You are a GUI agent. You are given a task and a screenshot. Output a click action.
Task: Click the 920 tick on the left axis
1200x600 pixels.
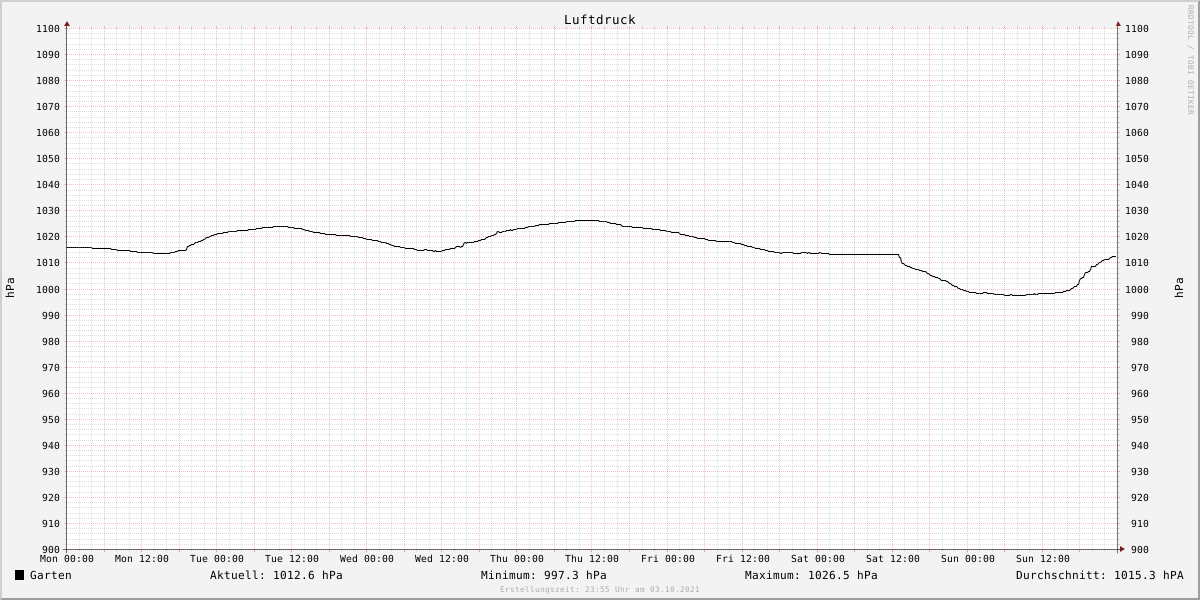click(x=52, y=498)
